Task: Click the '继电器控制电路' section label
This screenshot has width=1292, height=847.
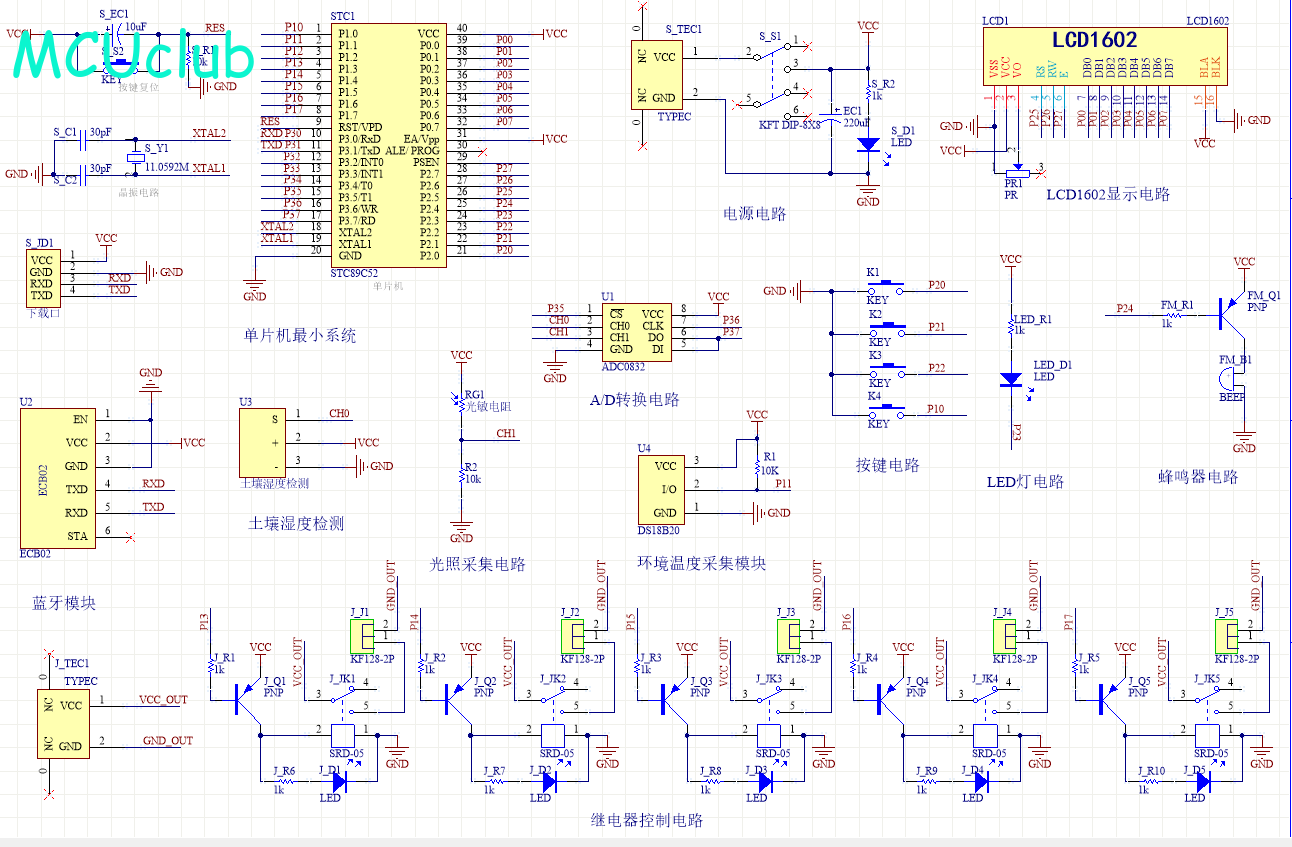Action: pyautogui.click(x=647, y=820)
